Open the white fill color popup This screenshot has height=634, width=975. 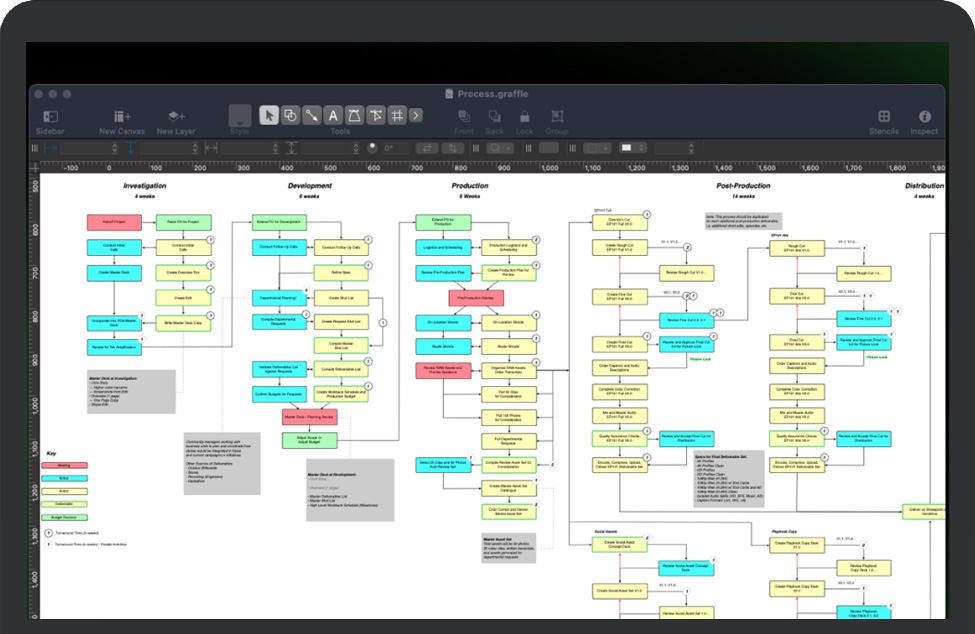coord(632,148)
